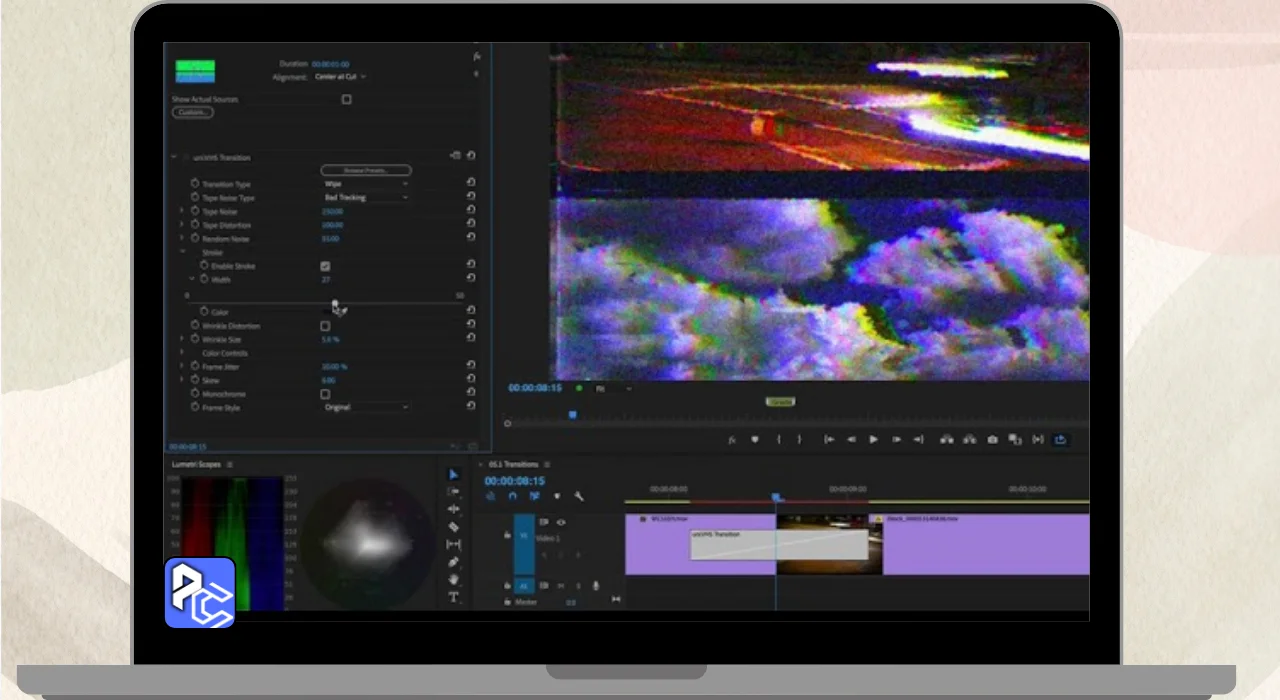This screenshot has width=1280, height=700.
Task: Select the Type tool
Action: tap(453, 597)
